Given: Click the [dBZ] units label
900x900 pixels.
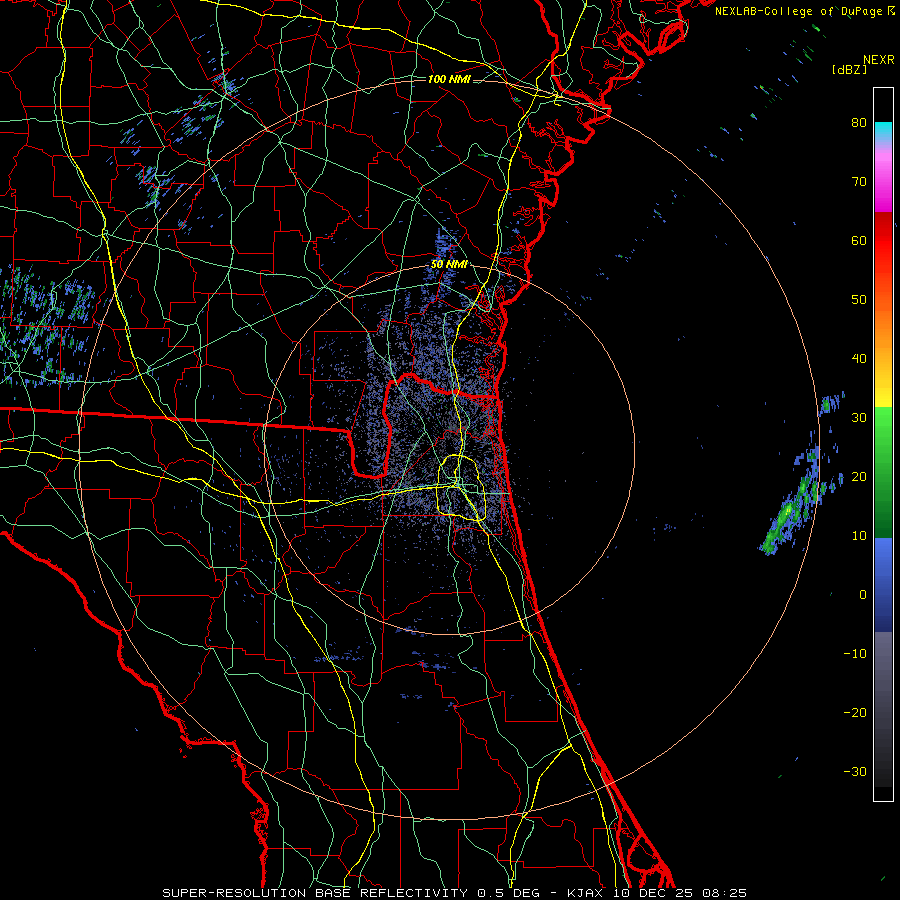Looking at the screenshot, I should click(849, 69).
